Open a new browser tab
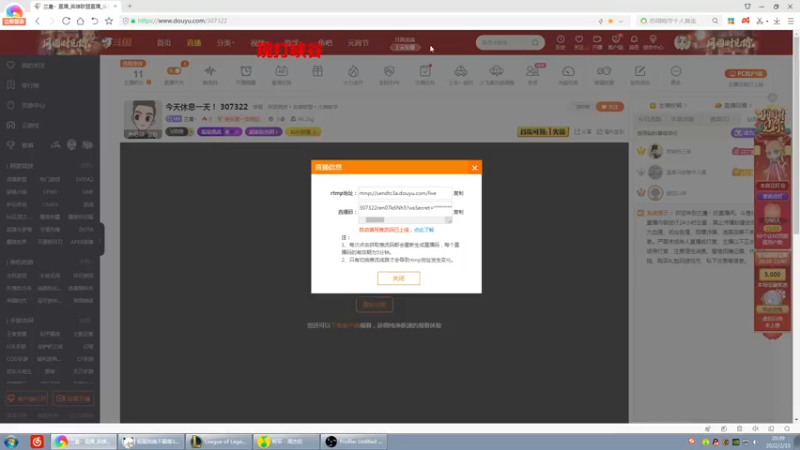800x450 pixels. 130,6
